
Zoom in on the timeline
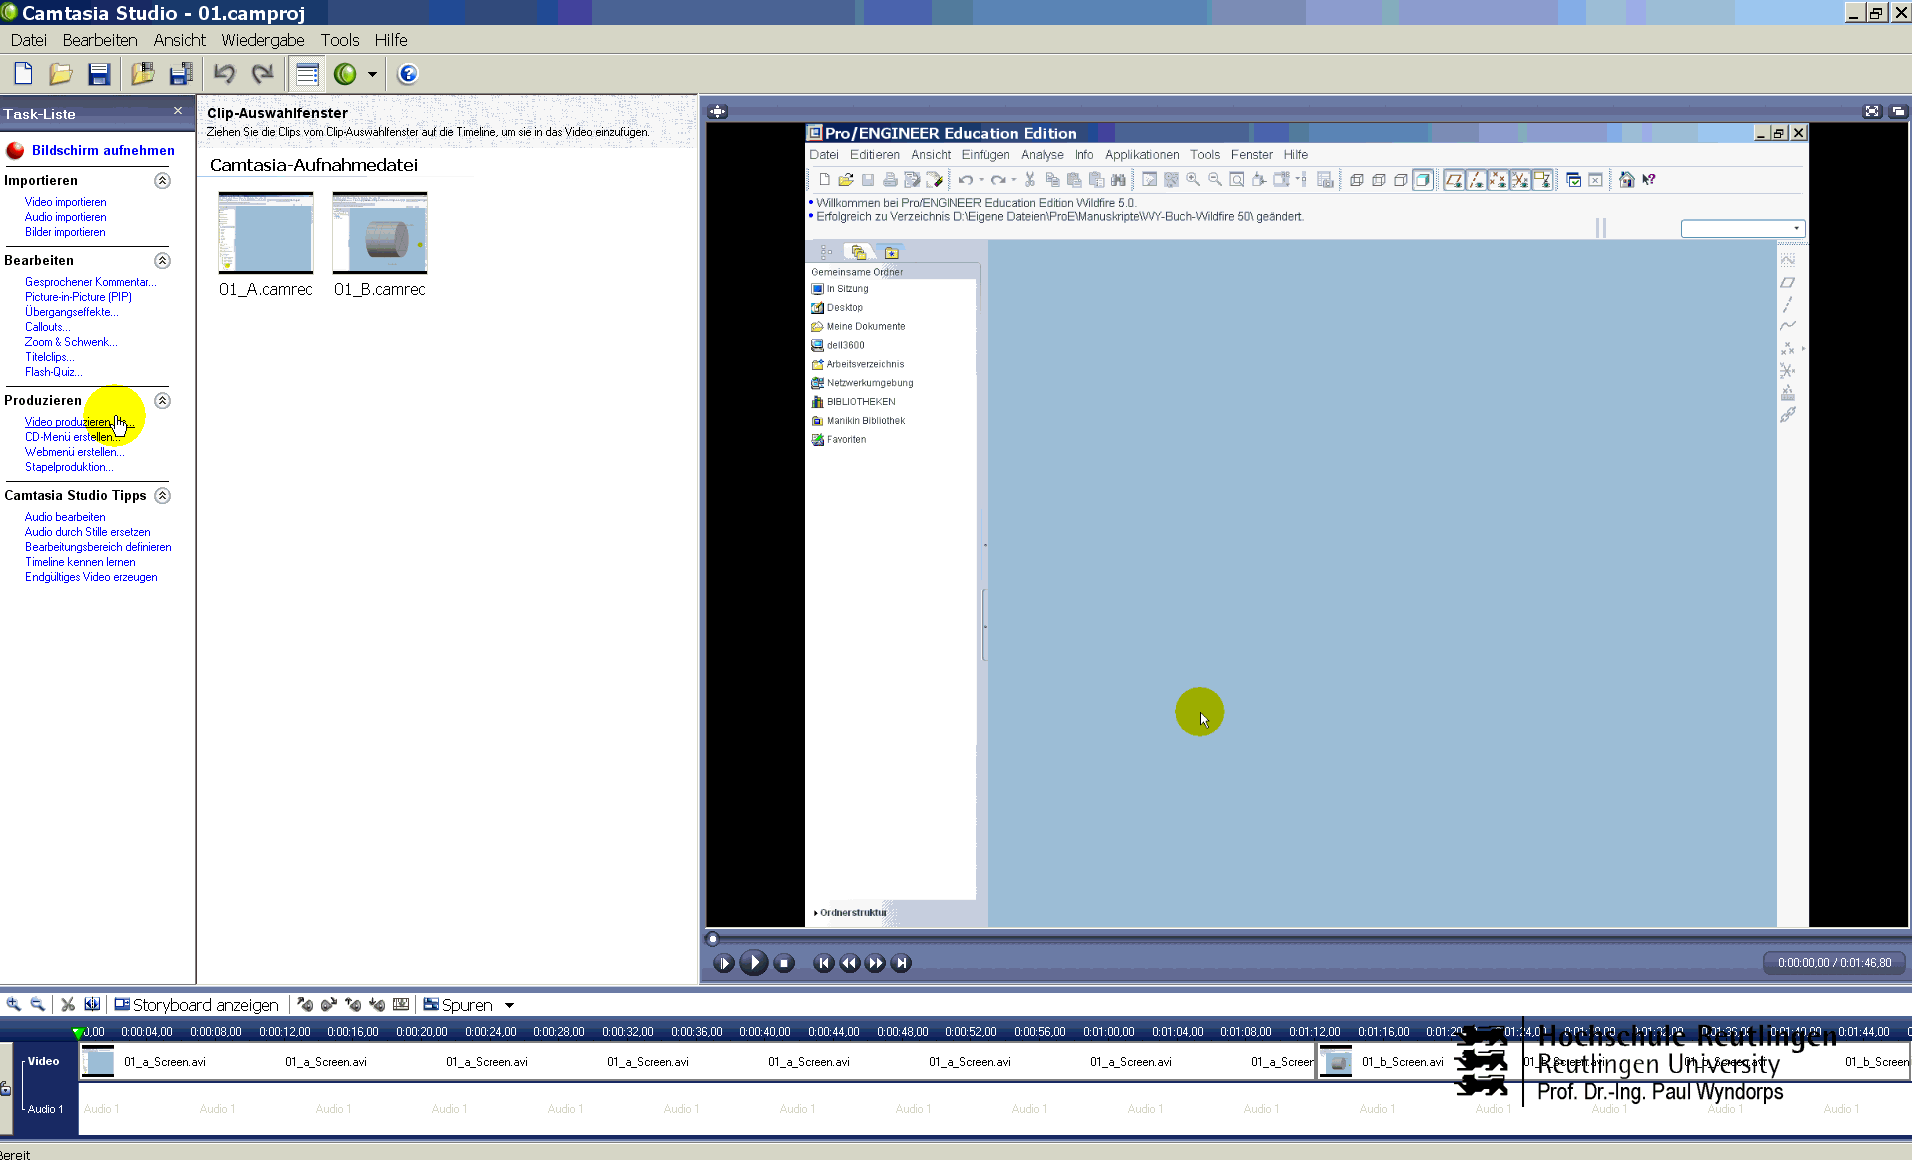pyautogui.click(x=13, y=1004)
